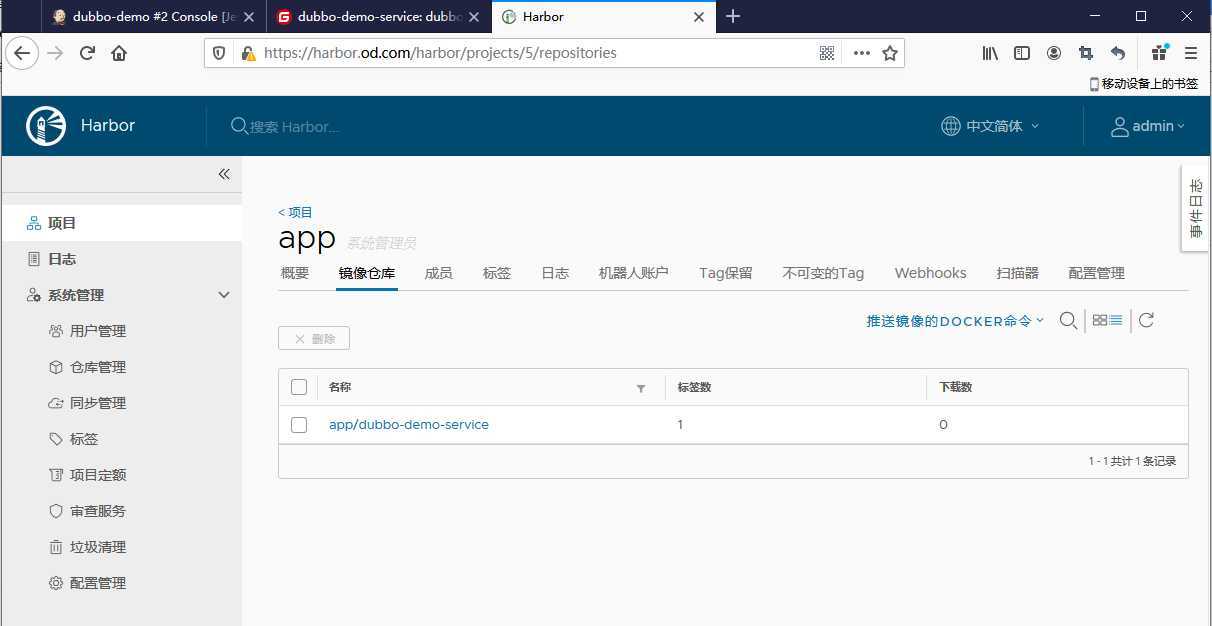Open new browser tab with plus

point(733,16)
